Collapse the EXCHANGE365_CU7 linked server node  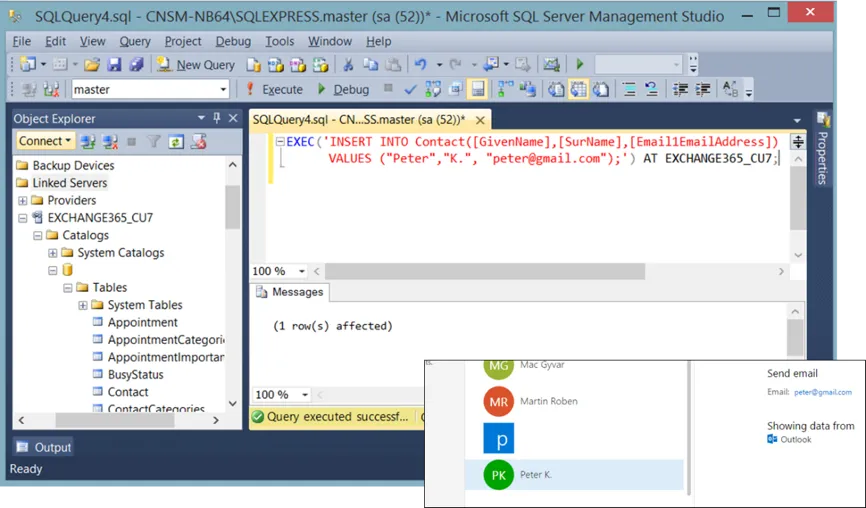pos(23,218)
